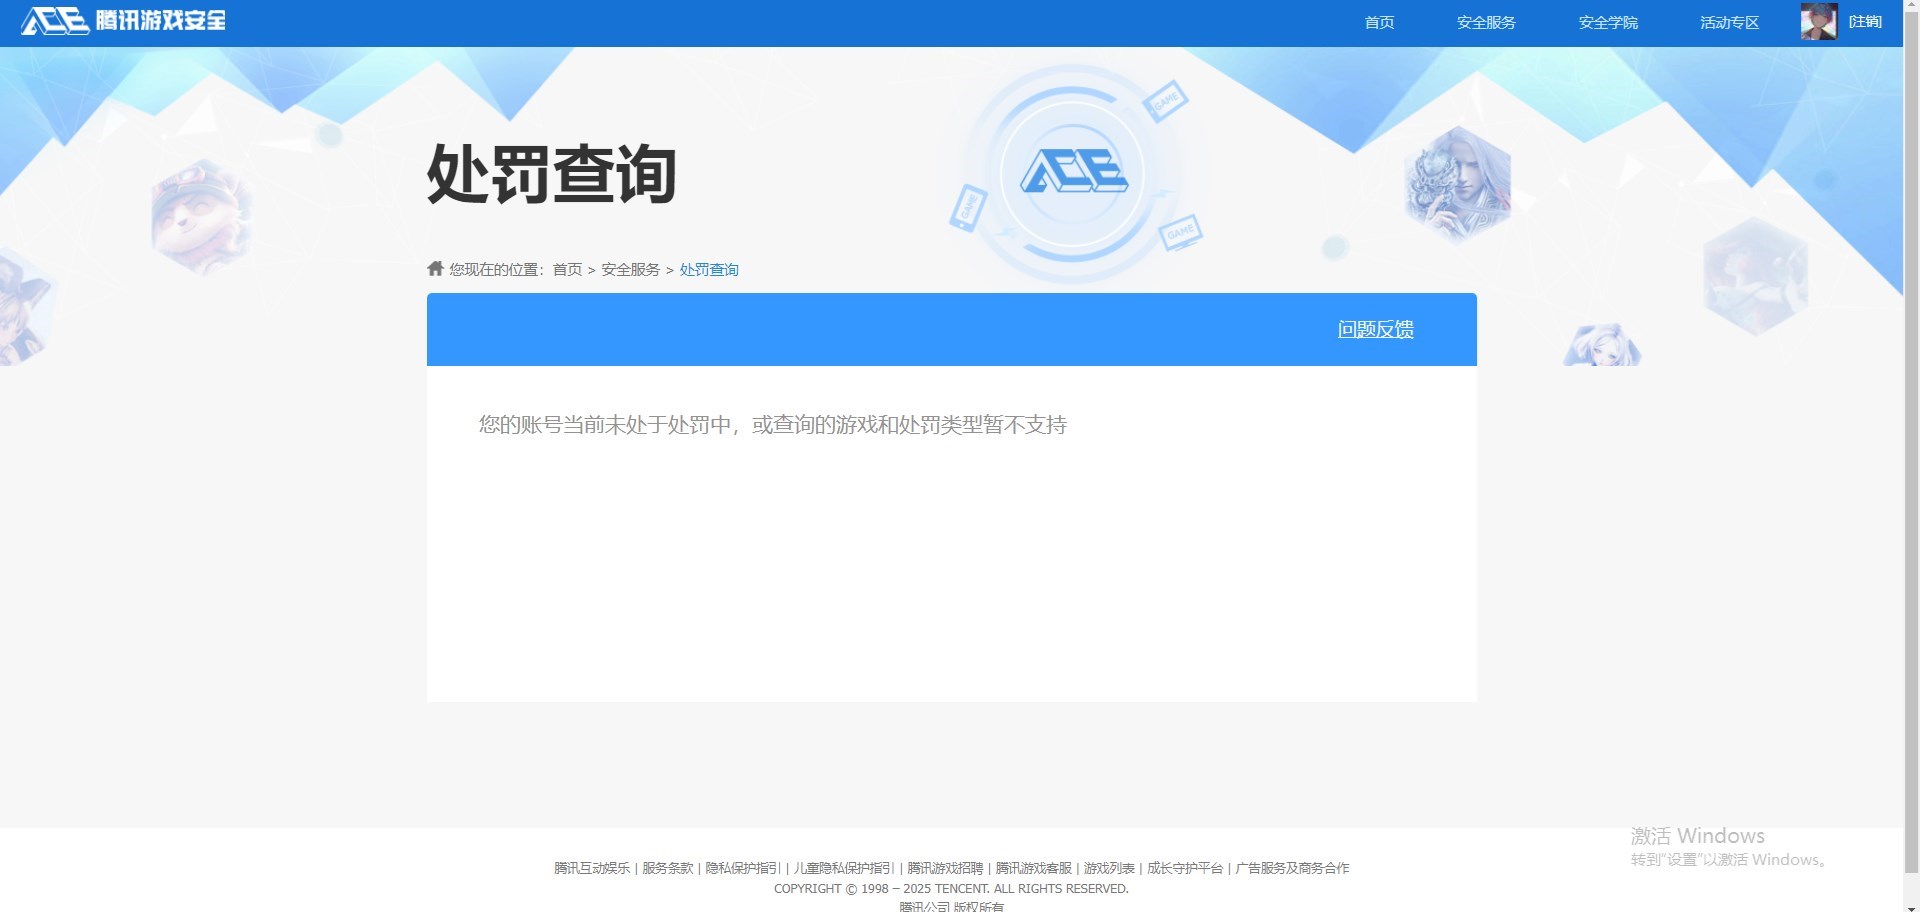
Task: Open 儿童隐私保护指引 footer link
Action: coord(844,868)
